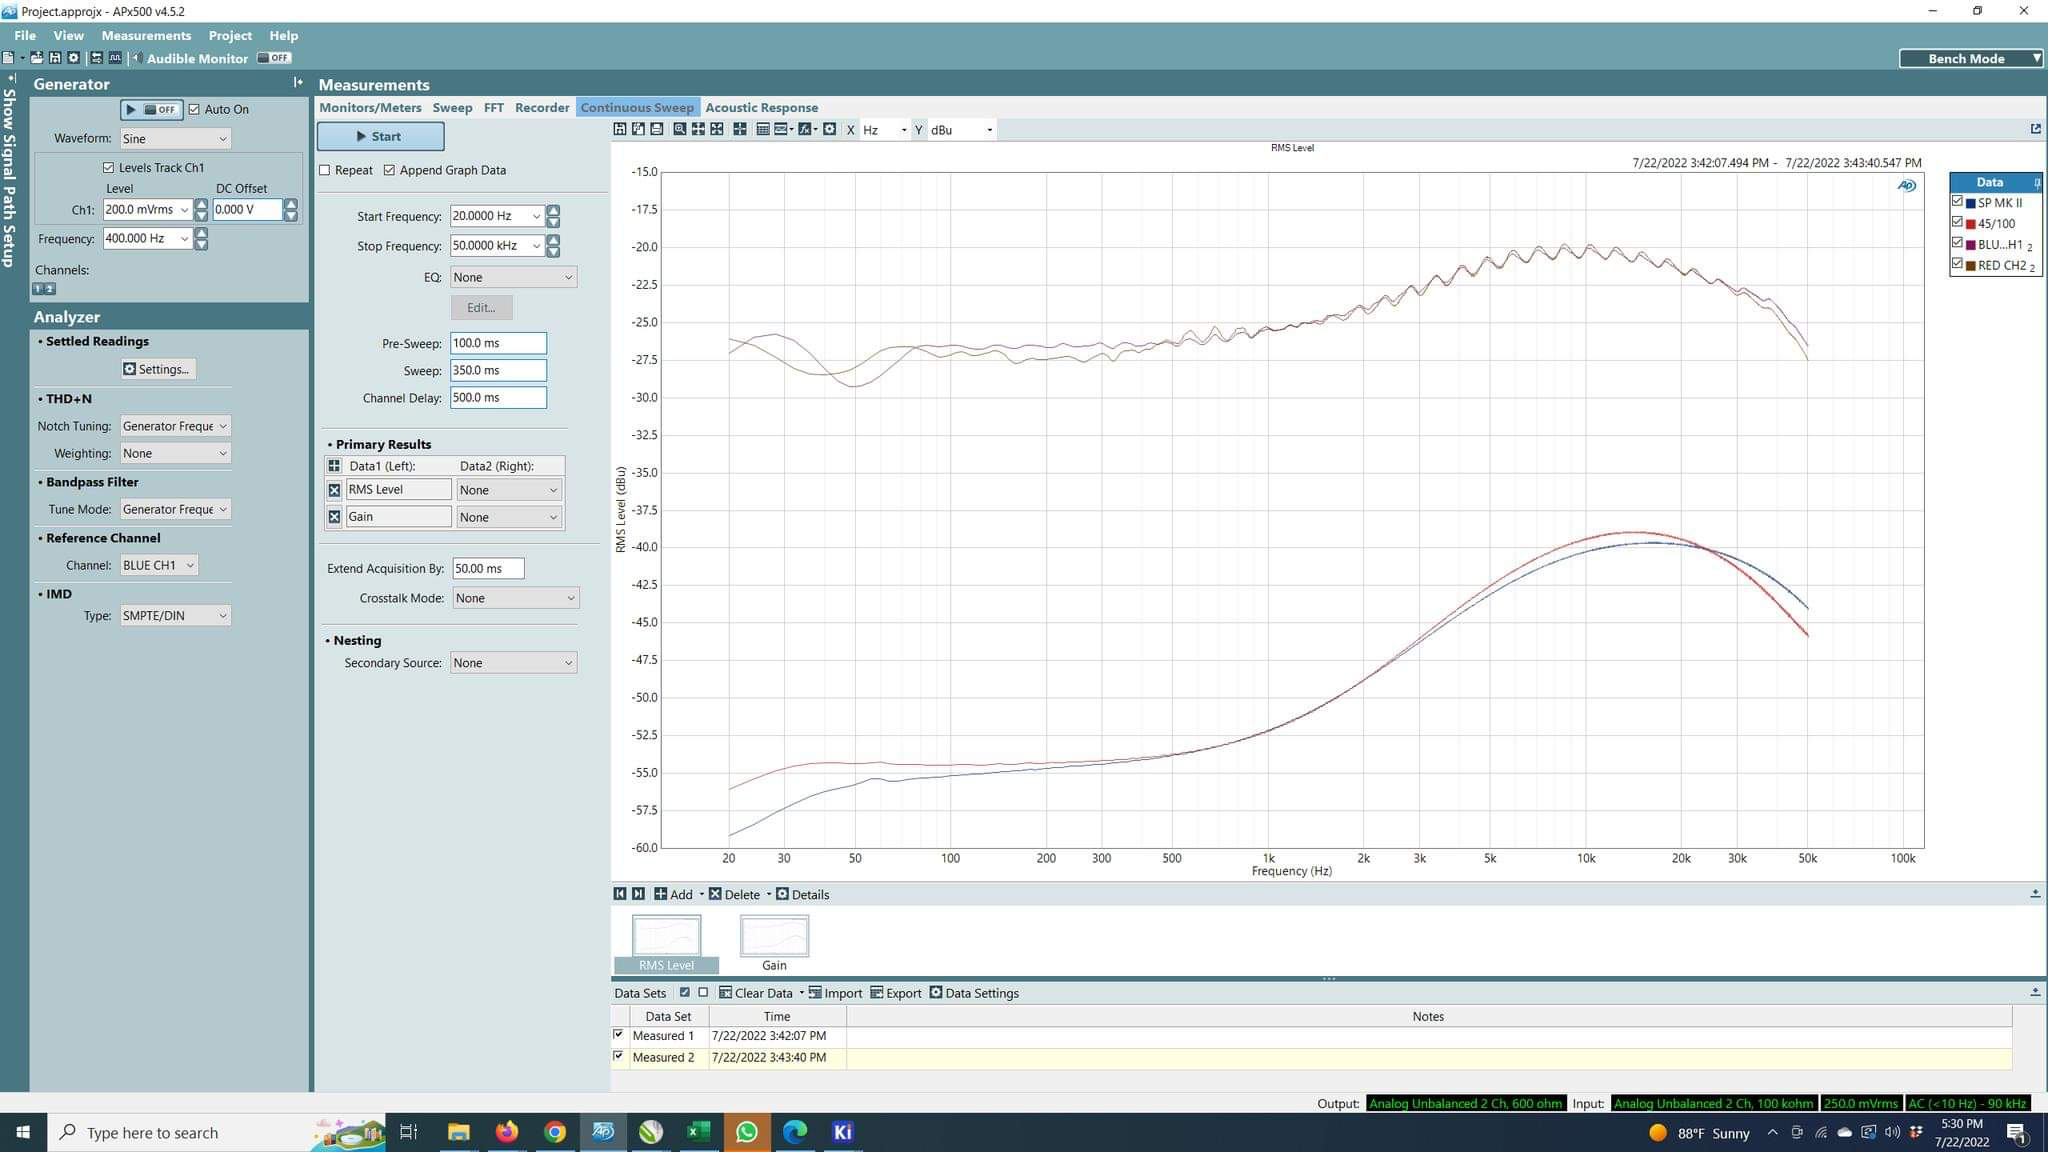Open project file icon in toolbar
Image resolution: width=2048 pixels, height=1152 pixels.
[37, 58]
